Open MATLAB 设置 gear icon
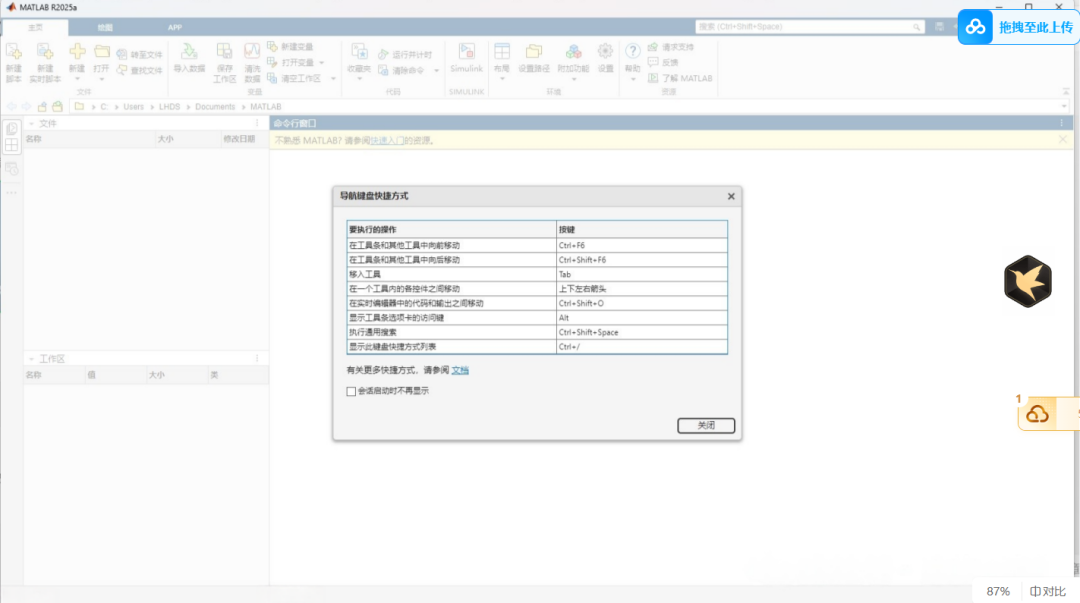The height and width of the screenshot is (603, 1080). pyautogui.click(x=605, y=52)
